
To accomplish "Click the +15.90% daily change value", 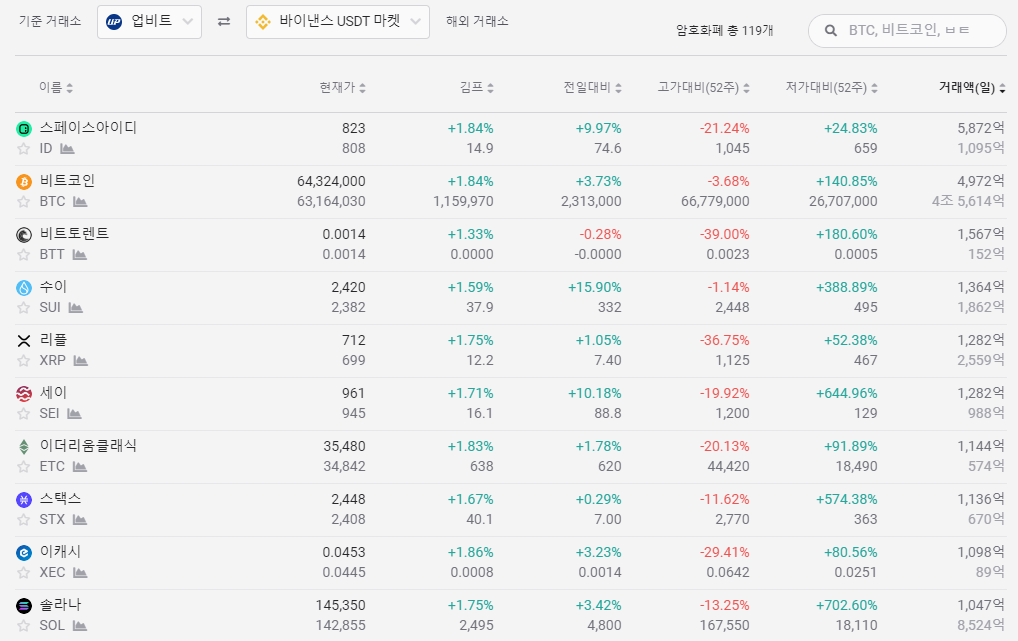I will 595,287.
